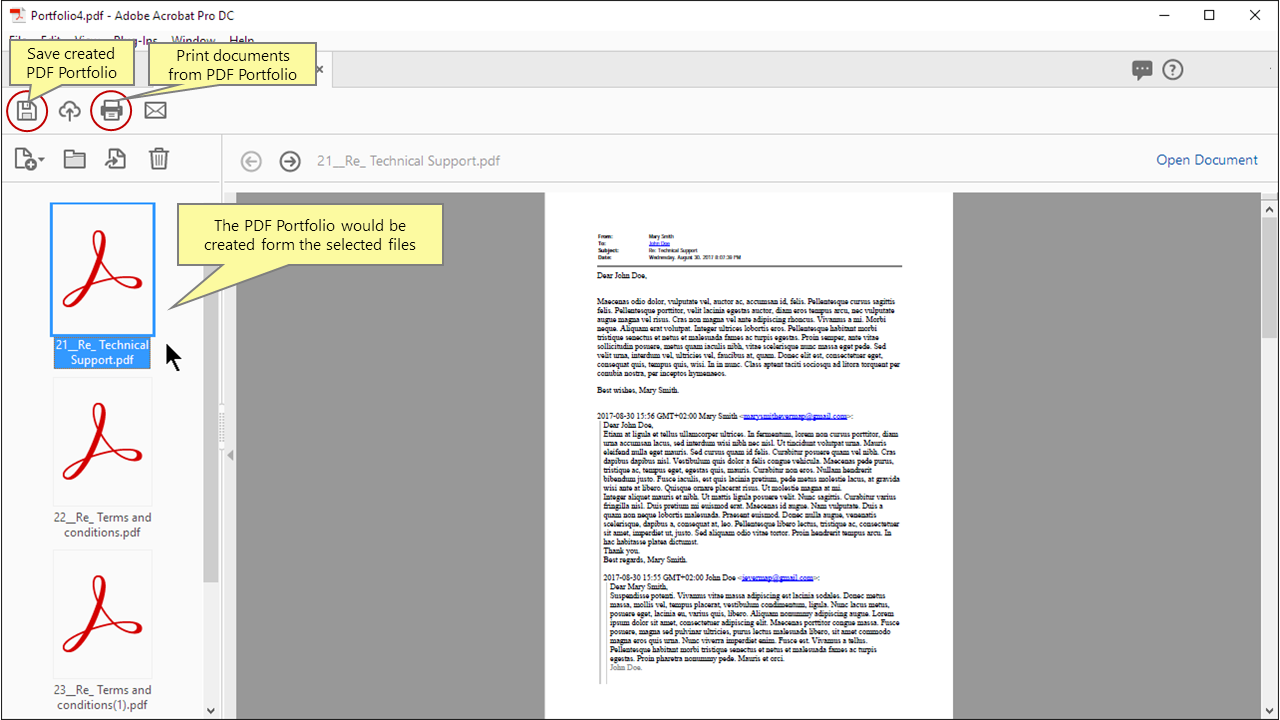Upload the portfolio to the cloud
This screenshot has width=1280, height=720.
pyautogui.click(x=69, y=110)
